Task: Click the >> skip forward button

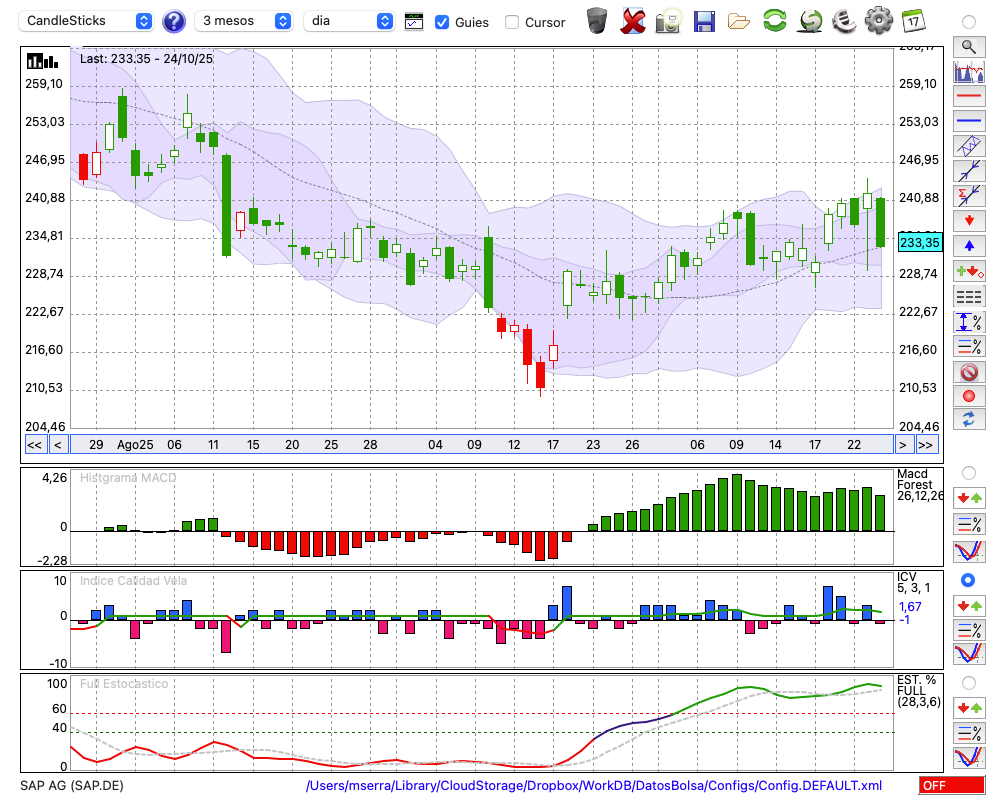Action: (x=926, y=445)
